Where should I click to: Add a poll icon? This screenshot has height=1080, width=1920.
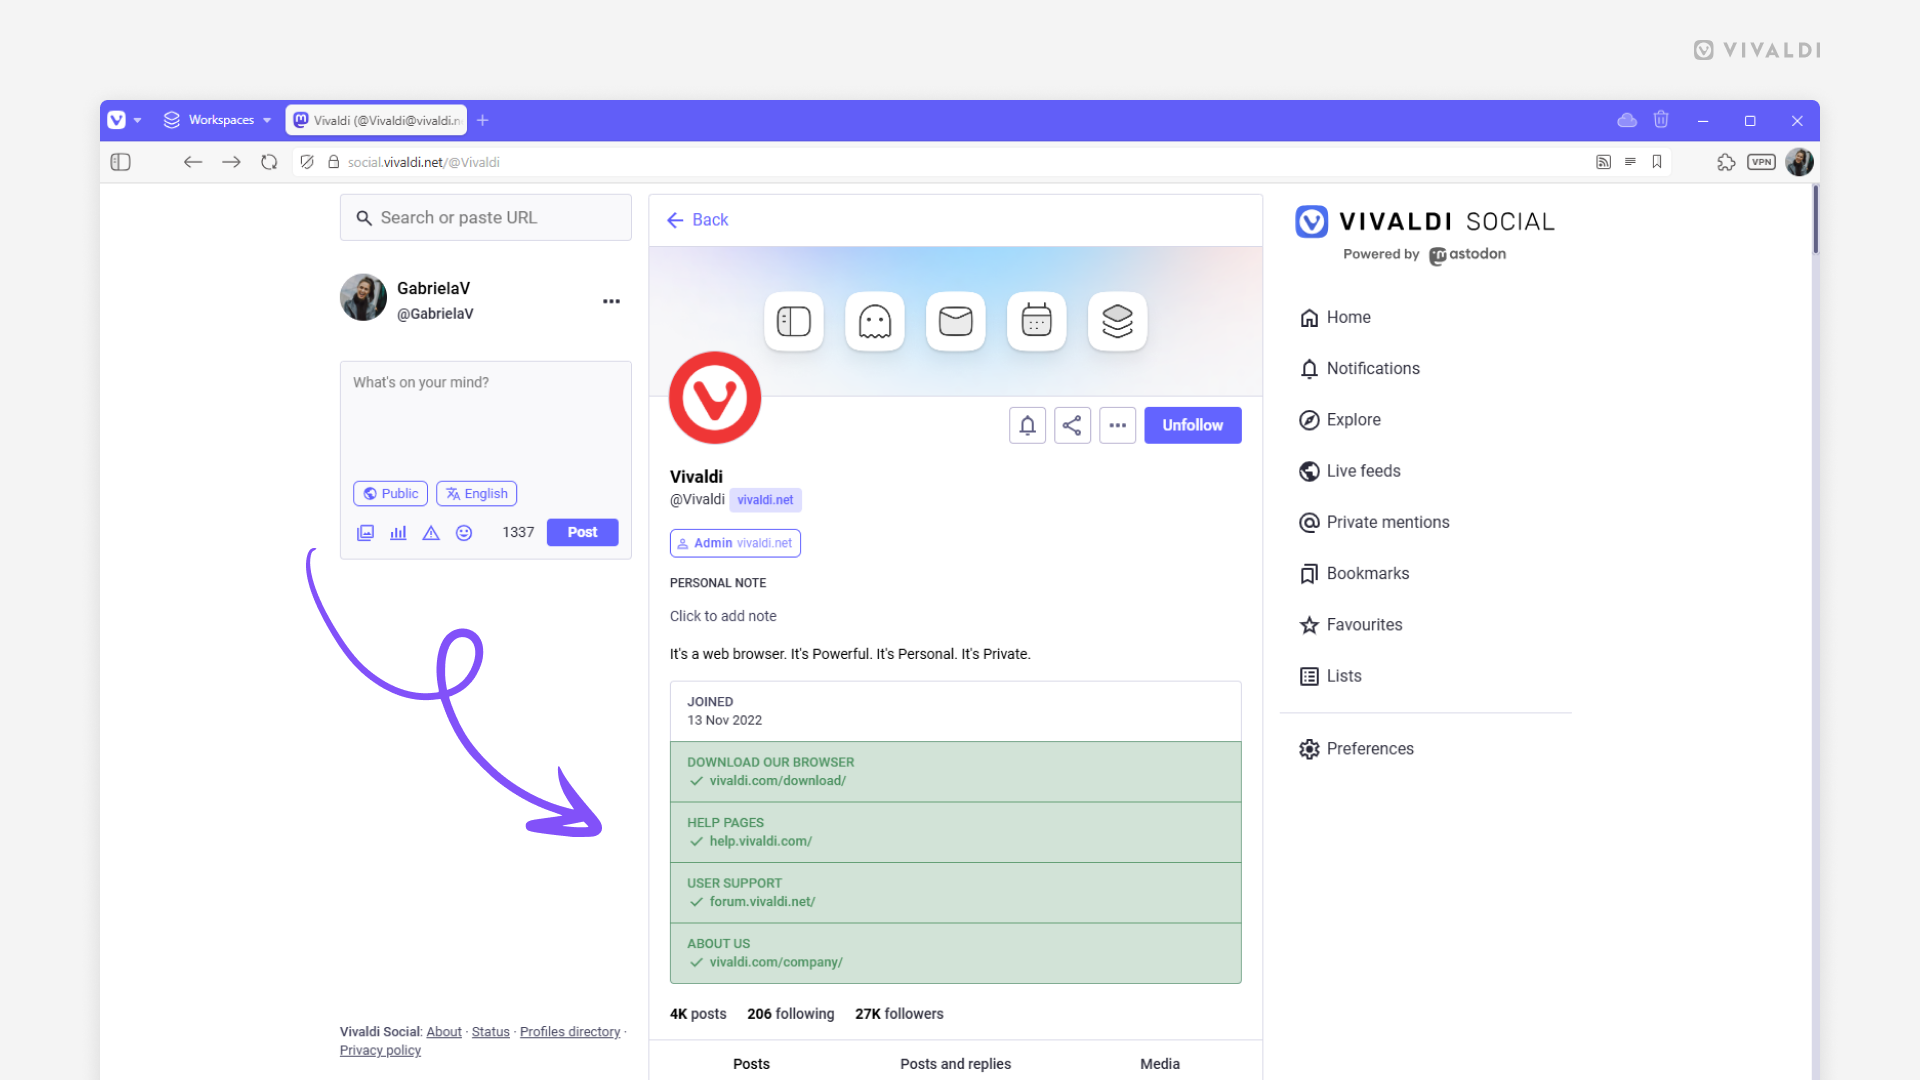tap(398, 533)
